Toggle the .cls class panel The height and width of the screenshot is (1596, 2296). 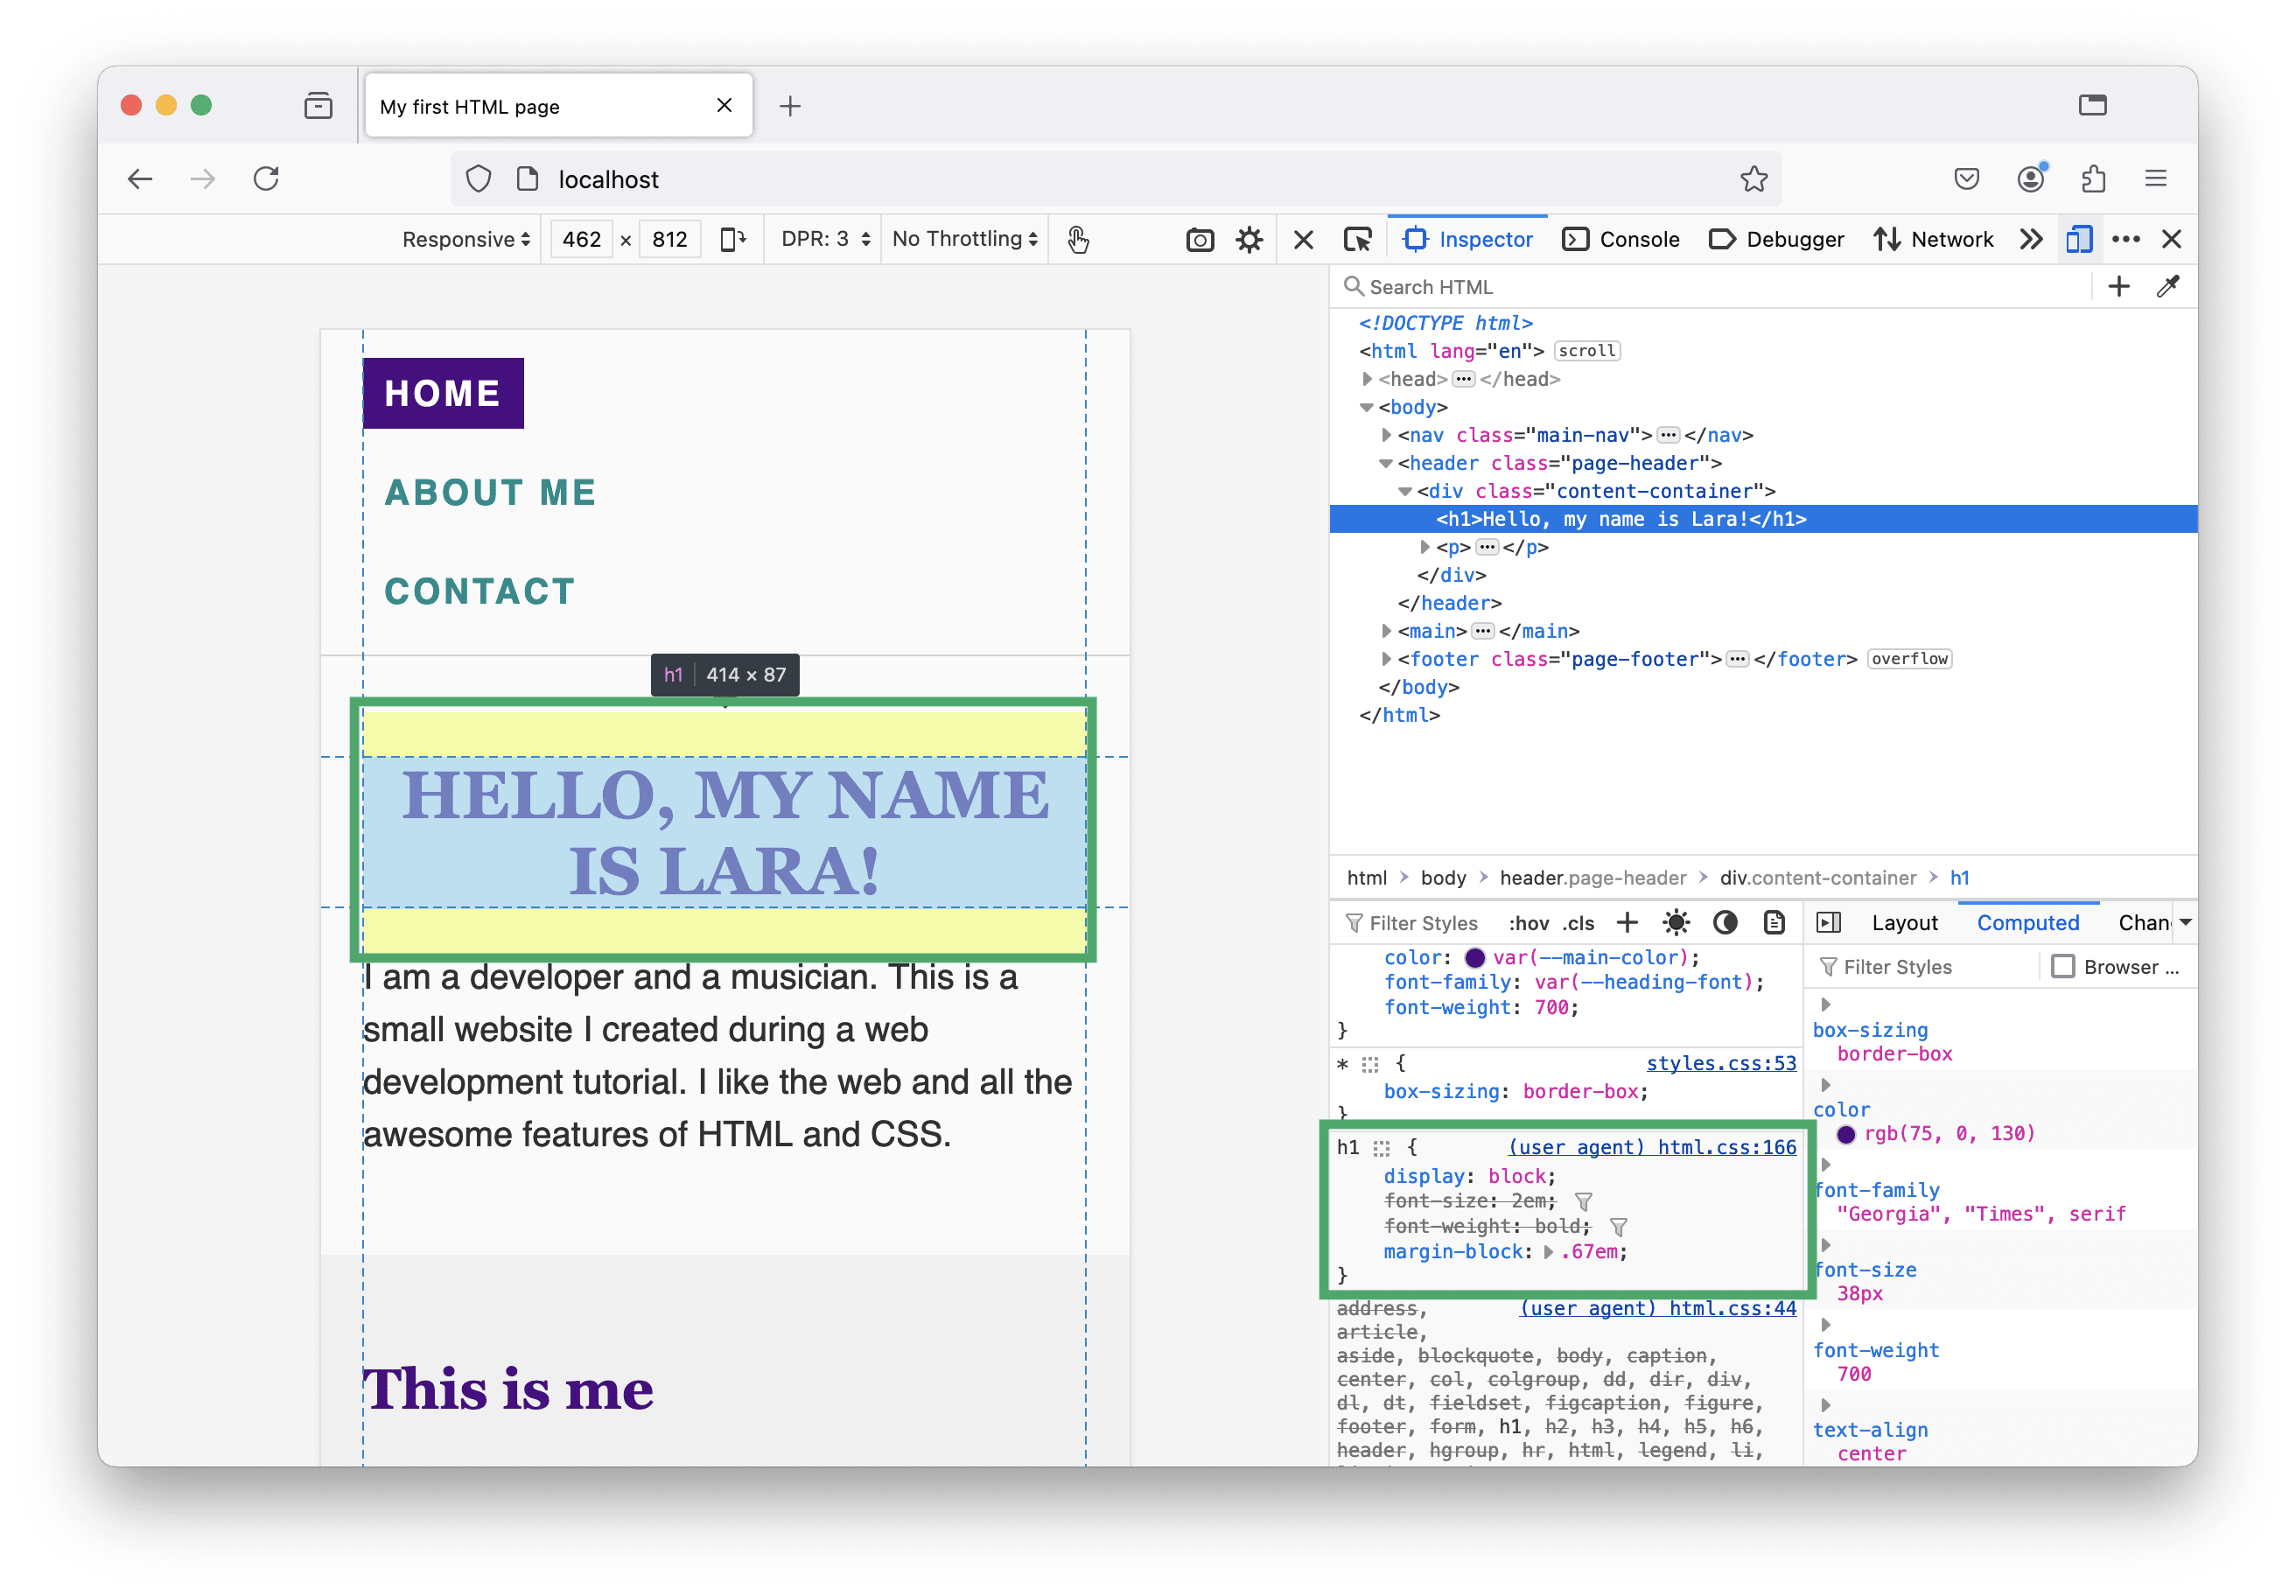1578,924
